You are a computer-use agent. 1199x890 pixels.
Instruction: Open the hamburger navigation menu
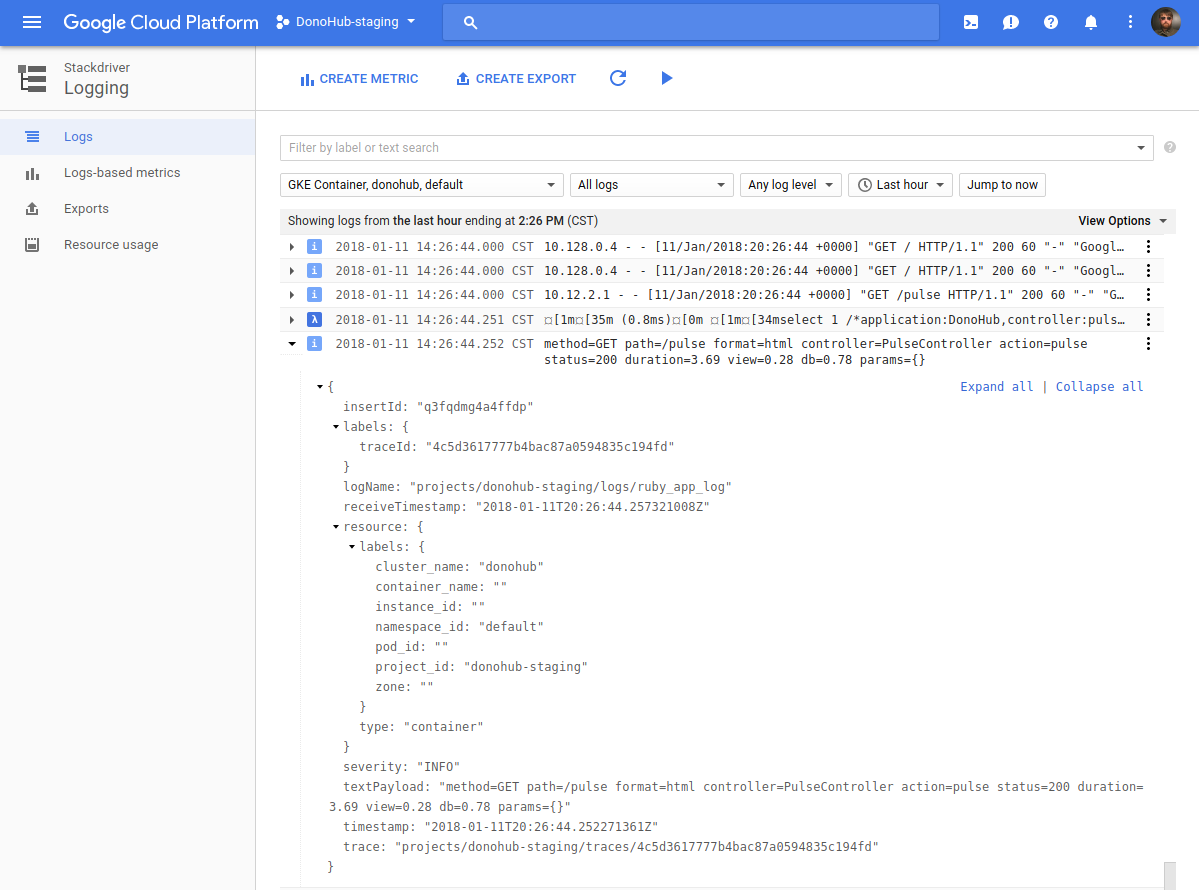32,22
